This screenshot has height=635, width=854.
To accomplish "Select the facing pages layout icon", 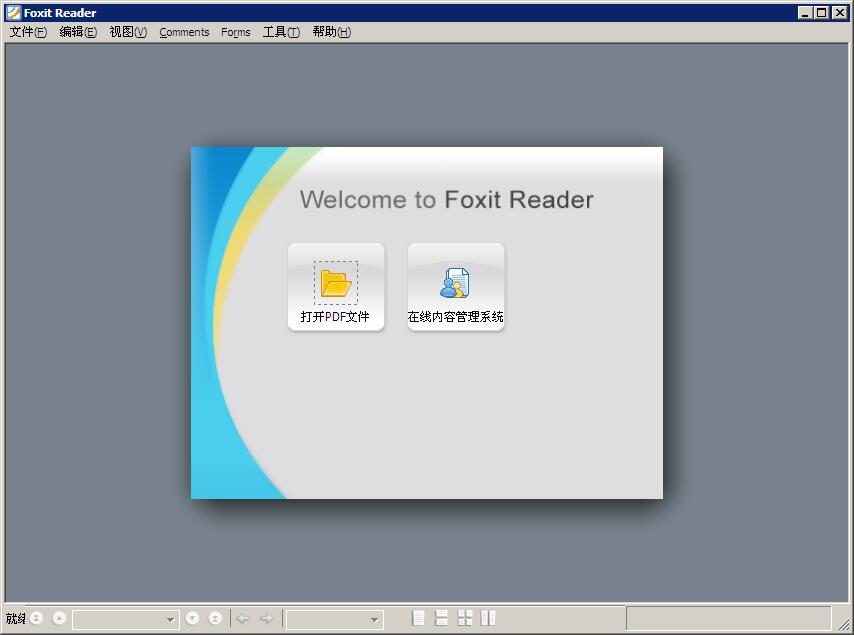I will 464,618.
